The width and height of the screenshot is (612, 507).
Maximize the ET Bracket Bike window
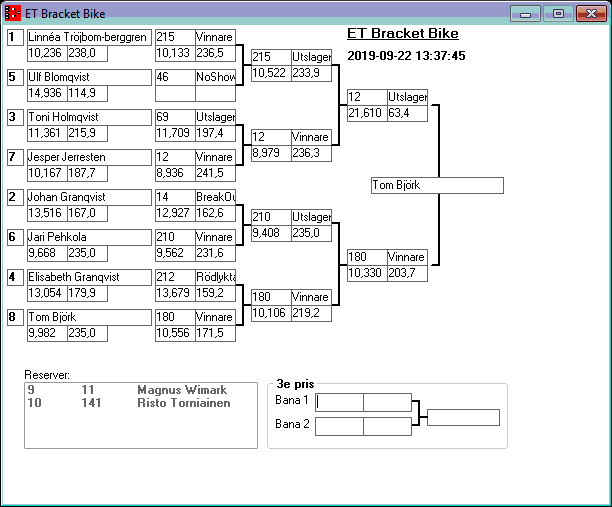(x=557, y=13)
